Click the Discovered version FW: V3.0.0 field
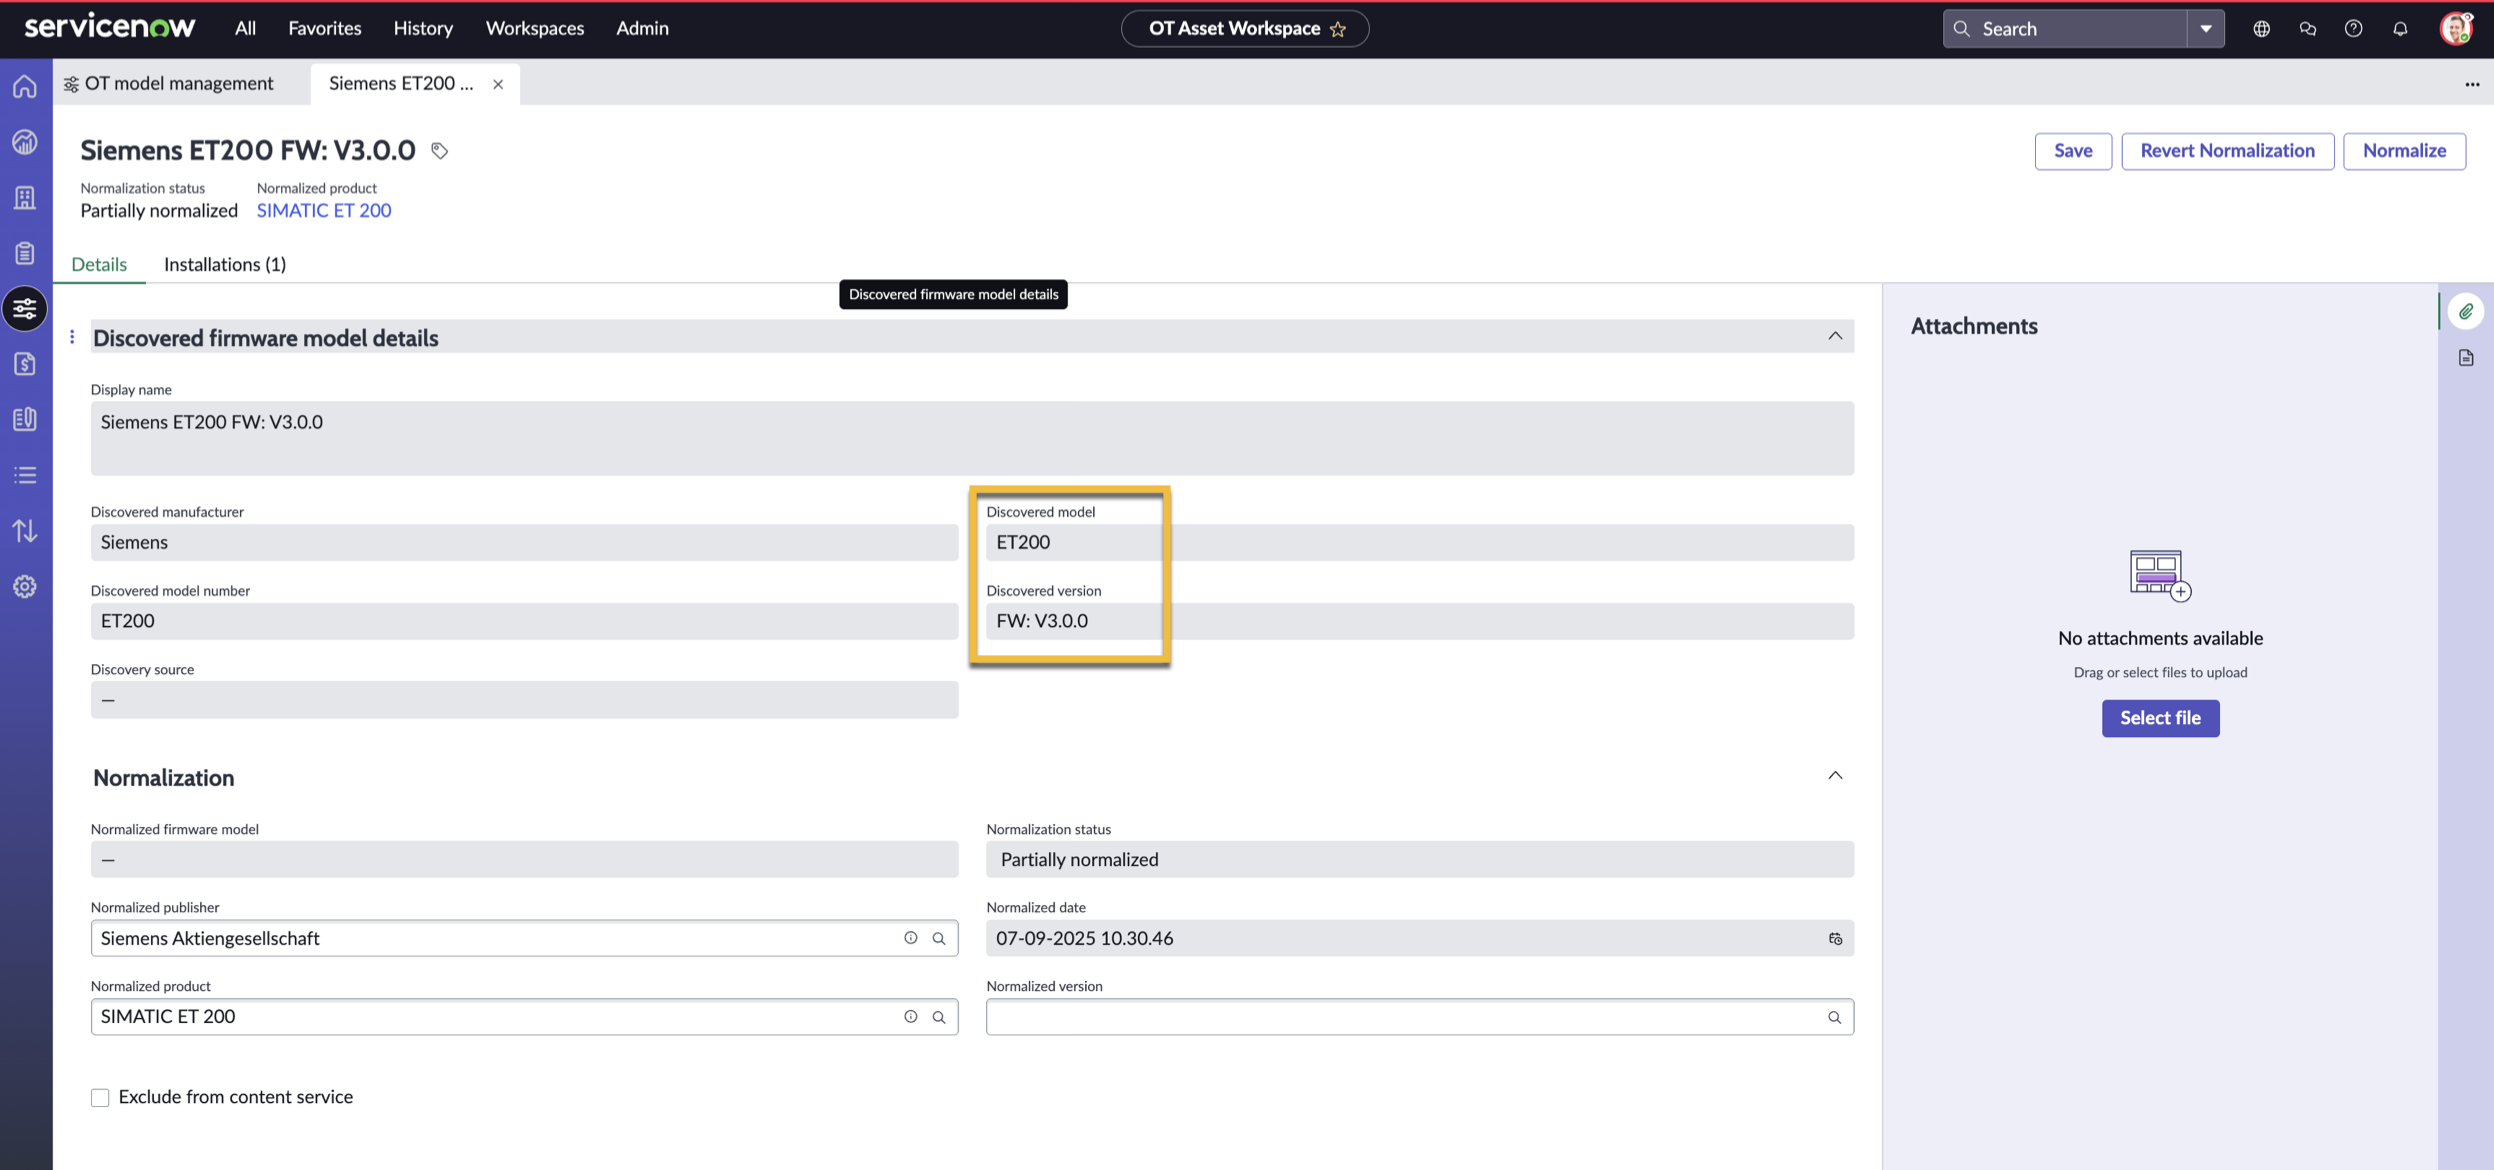The height and width of the screenshot is (1170, 2494). (x=1420, y=621)
